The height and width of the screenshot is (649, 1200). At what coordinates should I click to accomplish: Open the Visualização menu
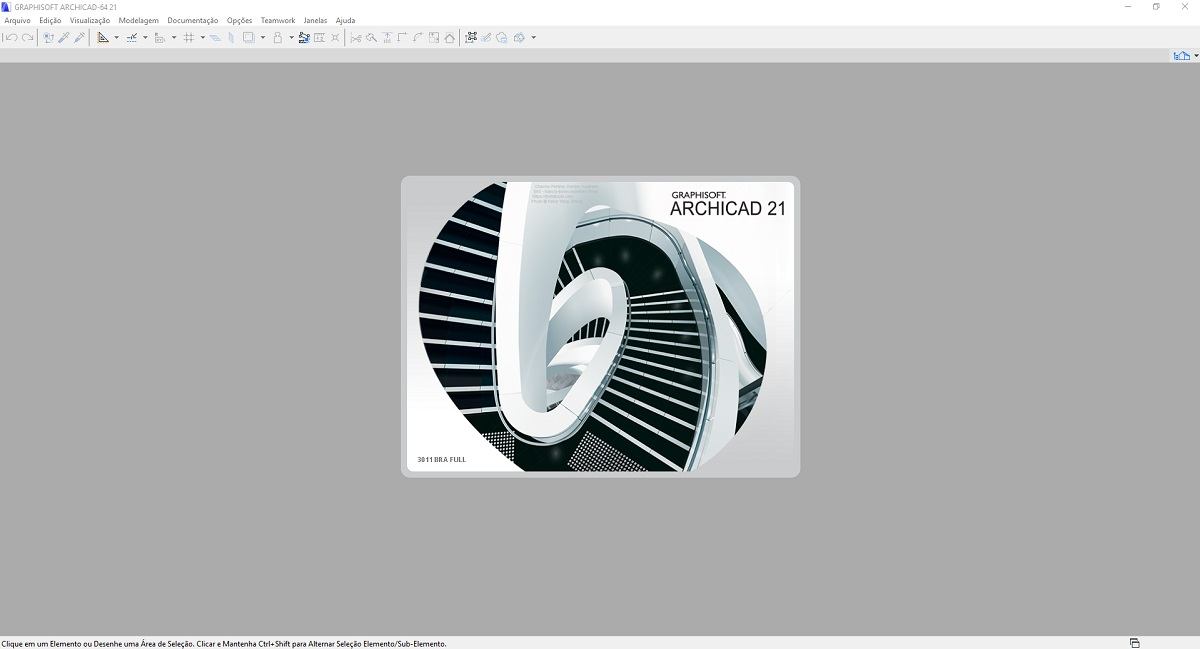(x=90, y=20)
